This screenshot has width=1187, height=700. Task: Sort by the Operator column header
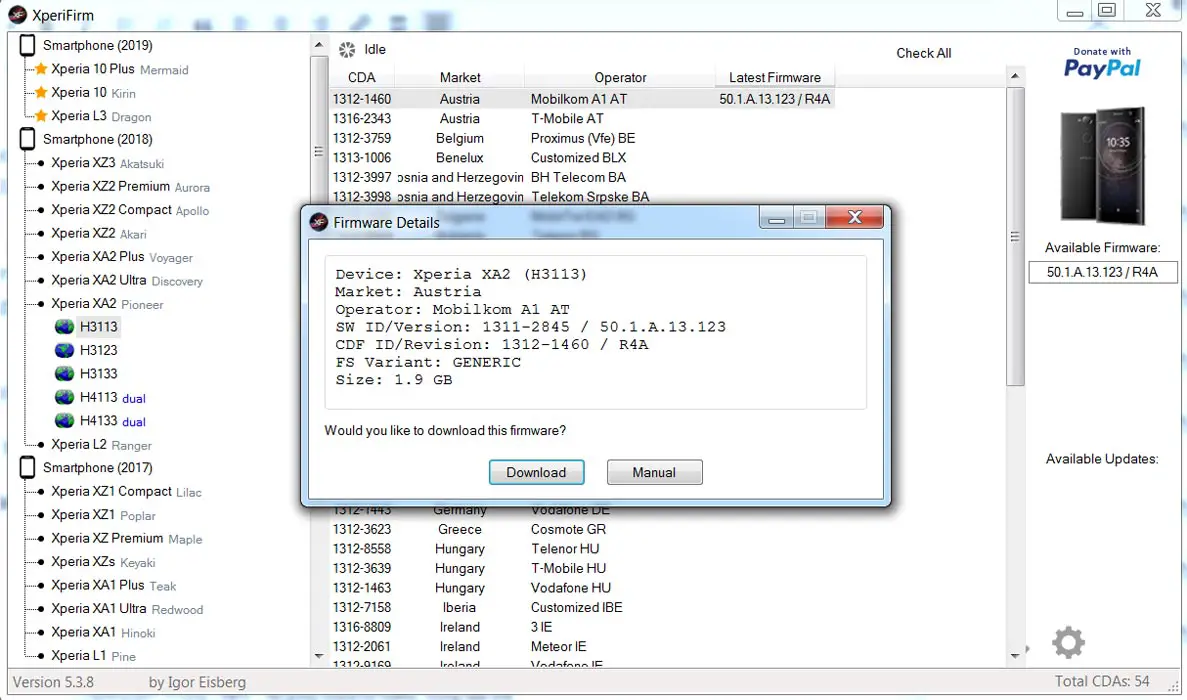pyautogui.click(x=620, y=77)
